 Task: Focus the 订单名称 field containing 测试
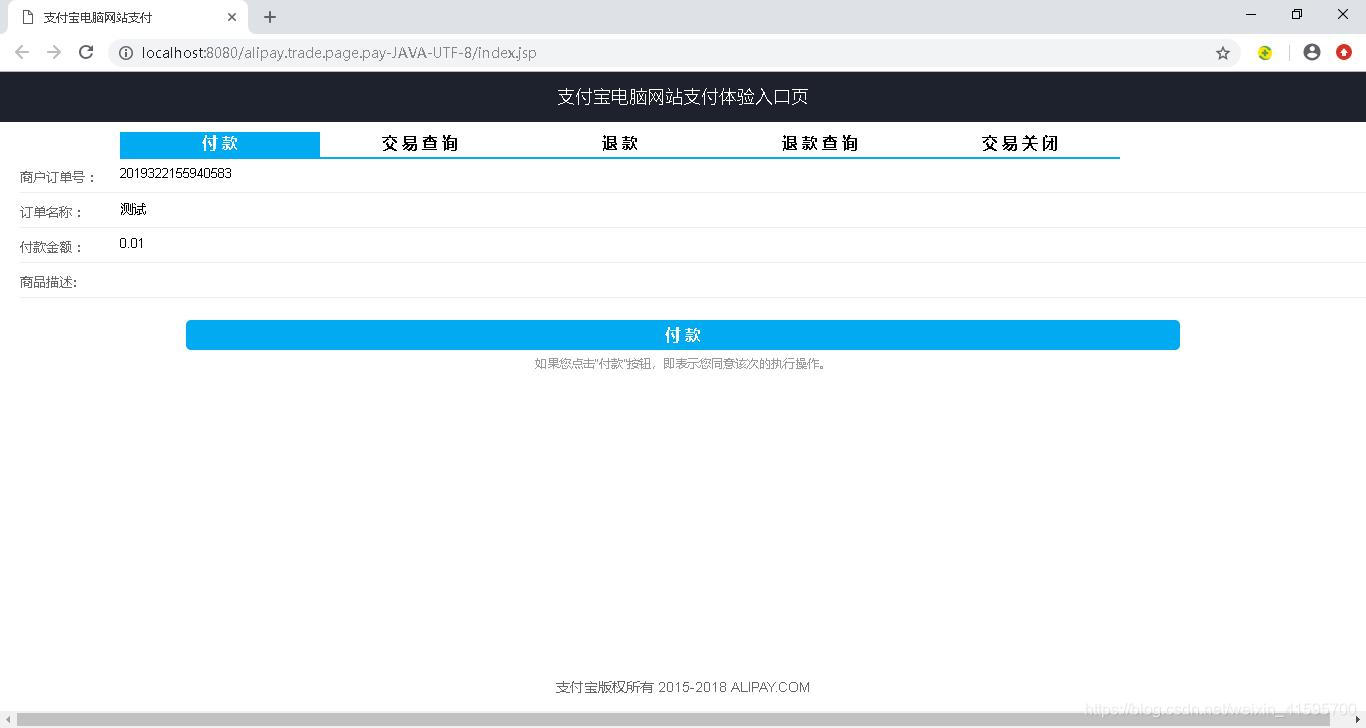pyautogui.click(x=742, y=209)
